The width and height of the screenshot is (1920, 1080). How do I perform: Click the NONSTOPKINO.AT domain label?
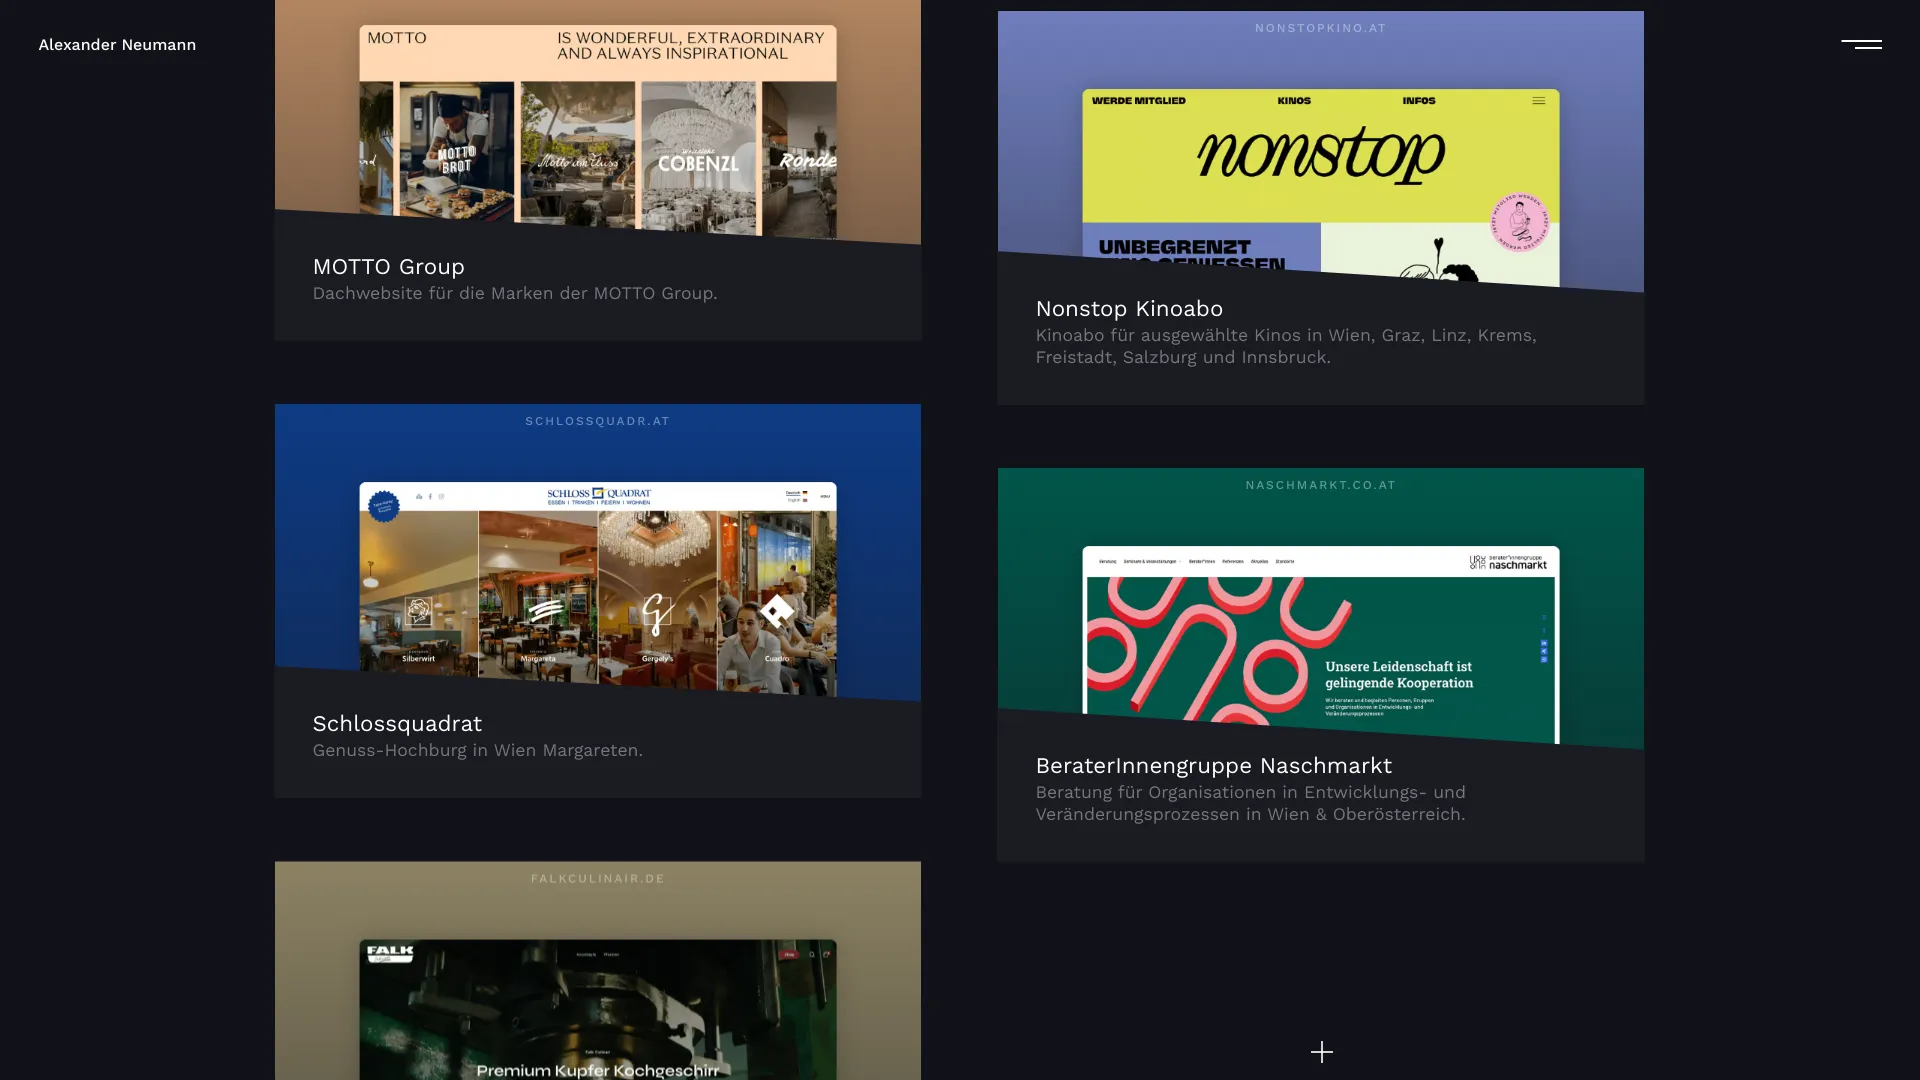[1320, 28]
